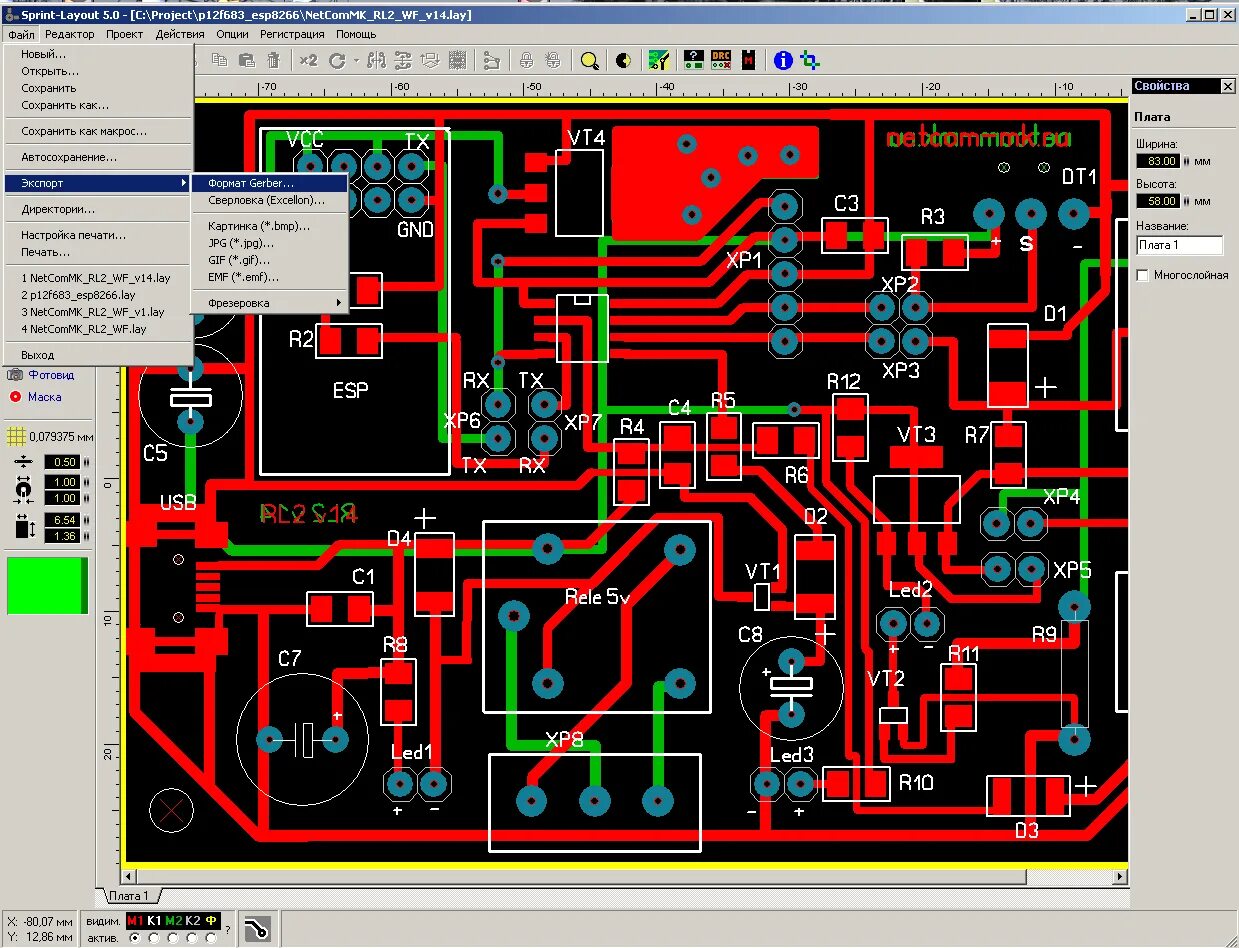Select the Маска tool
1239x948 pixels.
pos(36,397)
